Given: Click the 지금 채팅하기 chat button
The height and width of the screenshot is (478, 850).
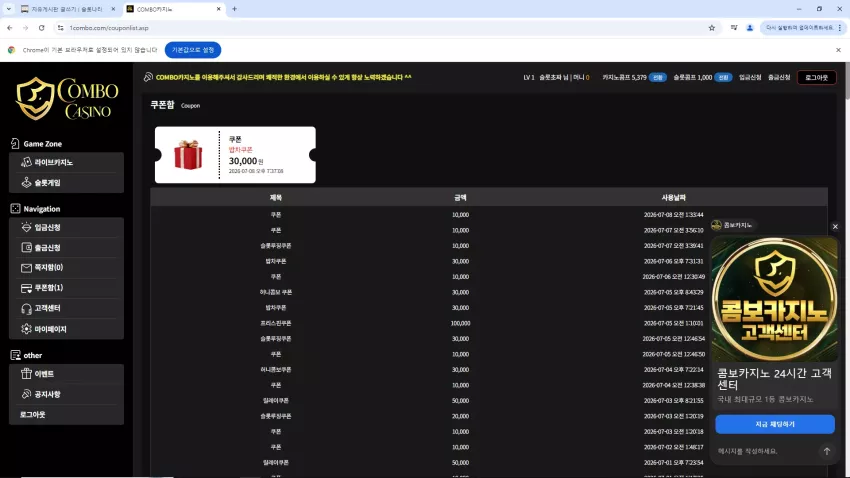Looking at the screenshot, I should (x=775, y=424).
